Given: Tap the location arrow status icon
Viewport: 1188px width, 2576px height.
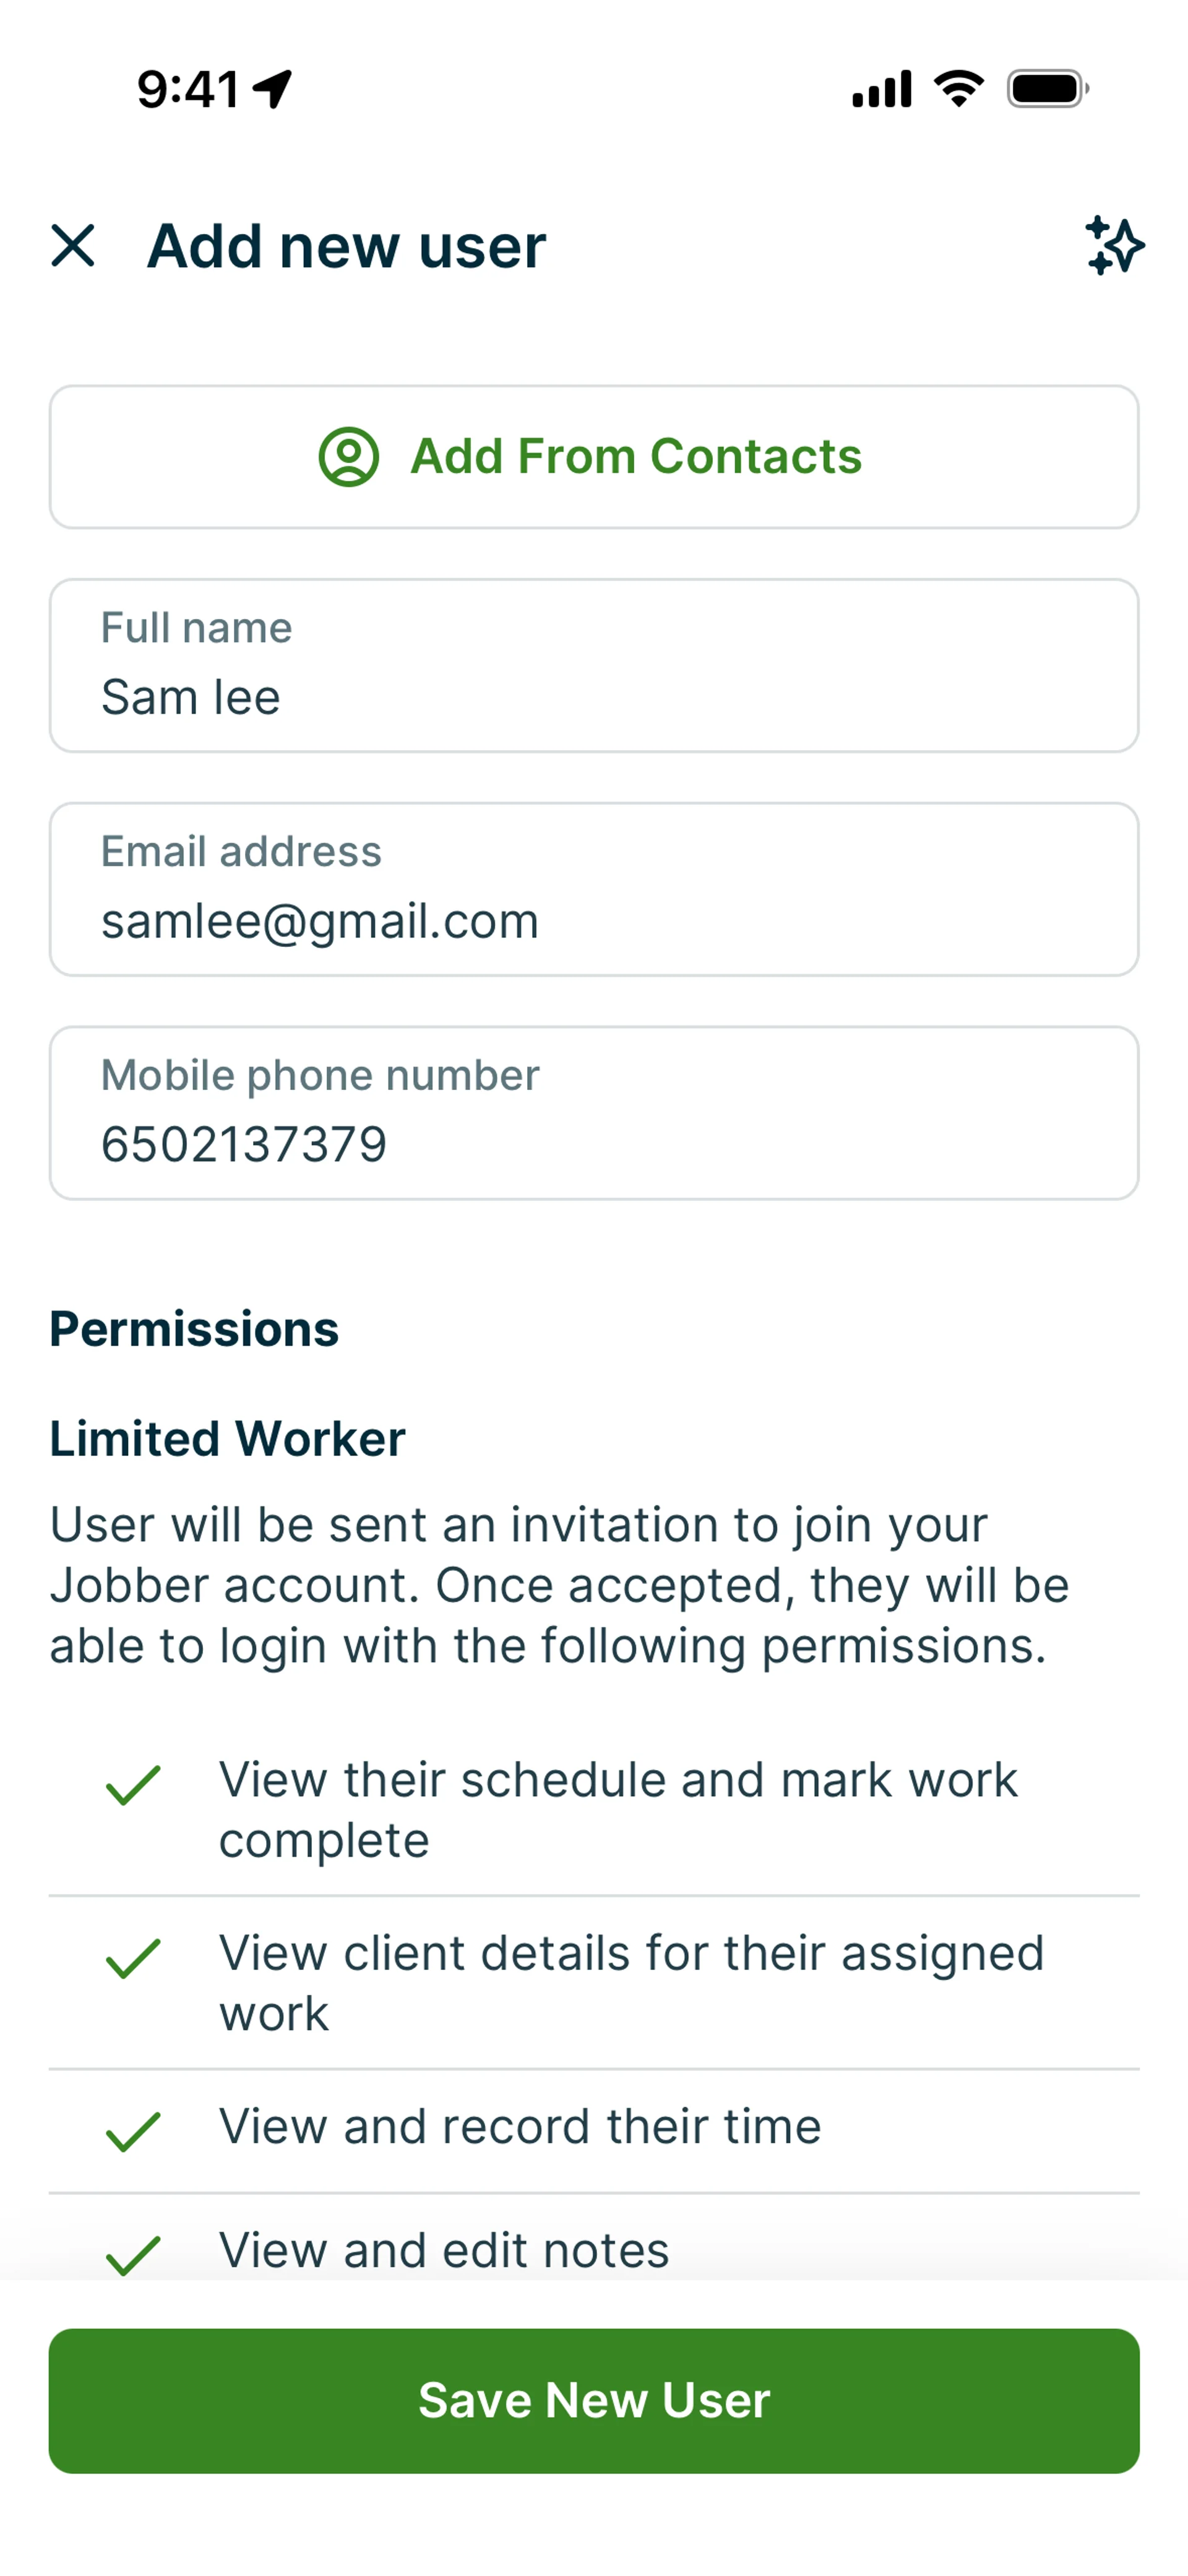Looking at the screenshot, I should [272, 89].
